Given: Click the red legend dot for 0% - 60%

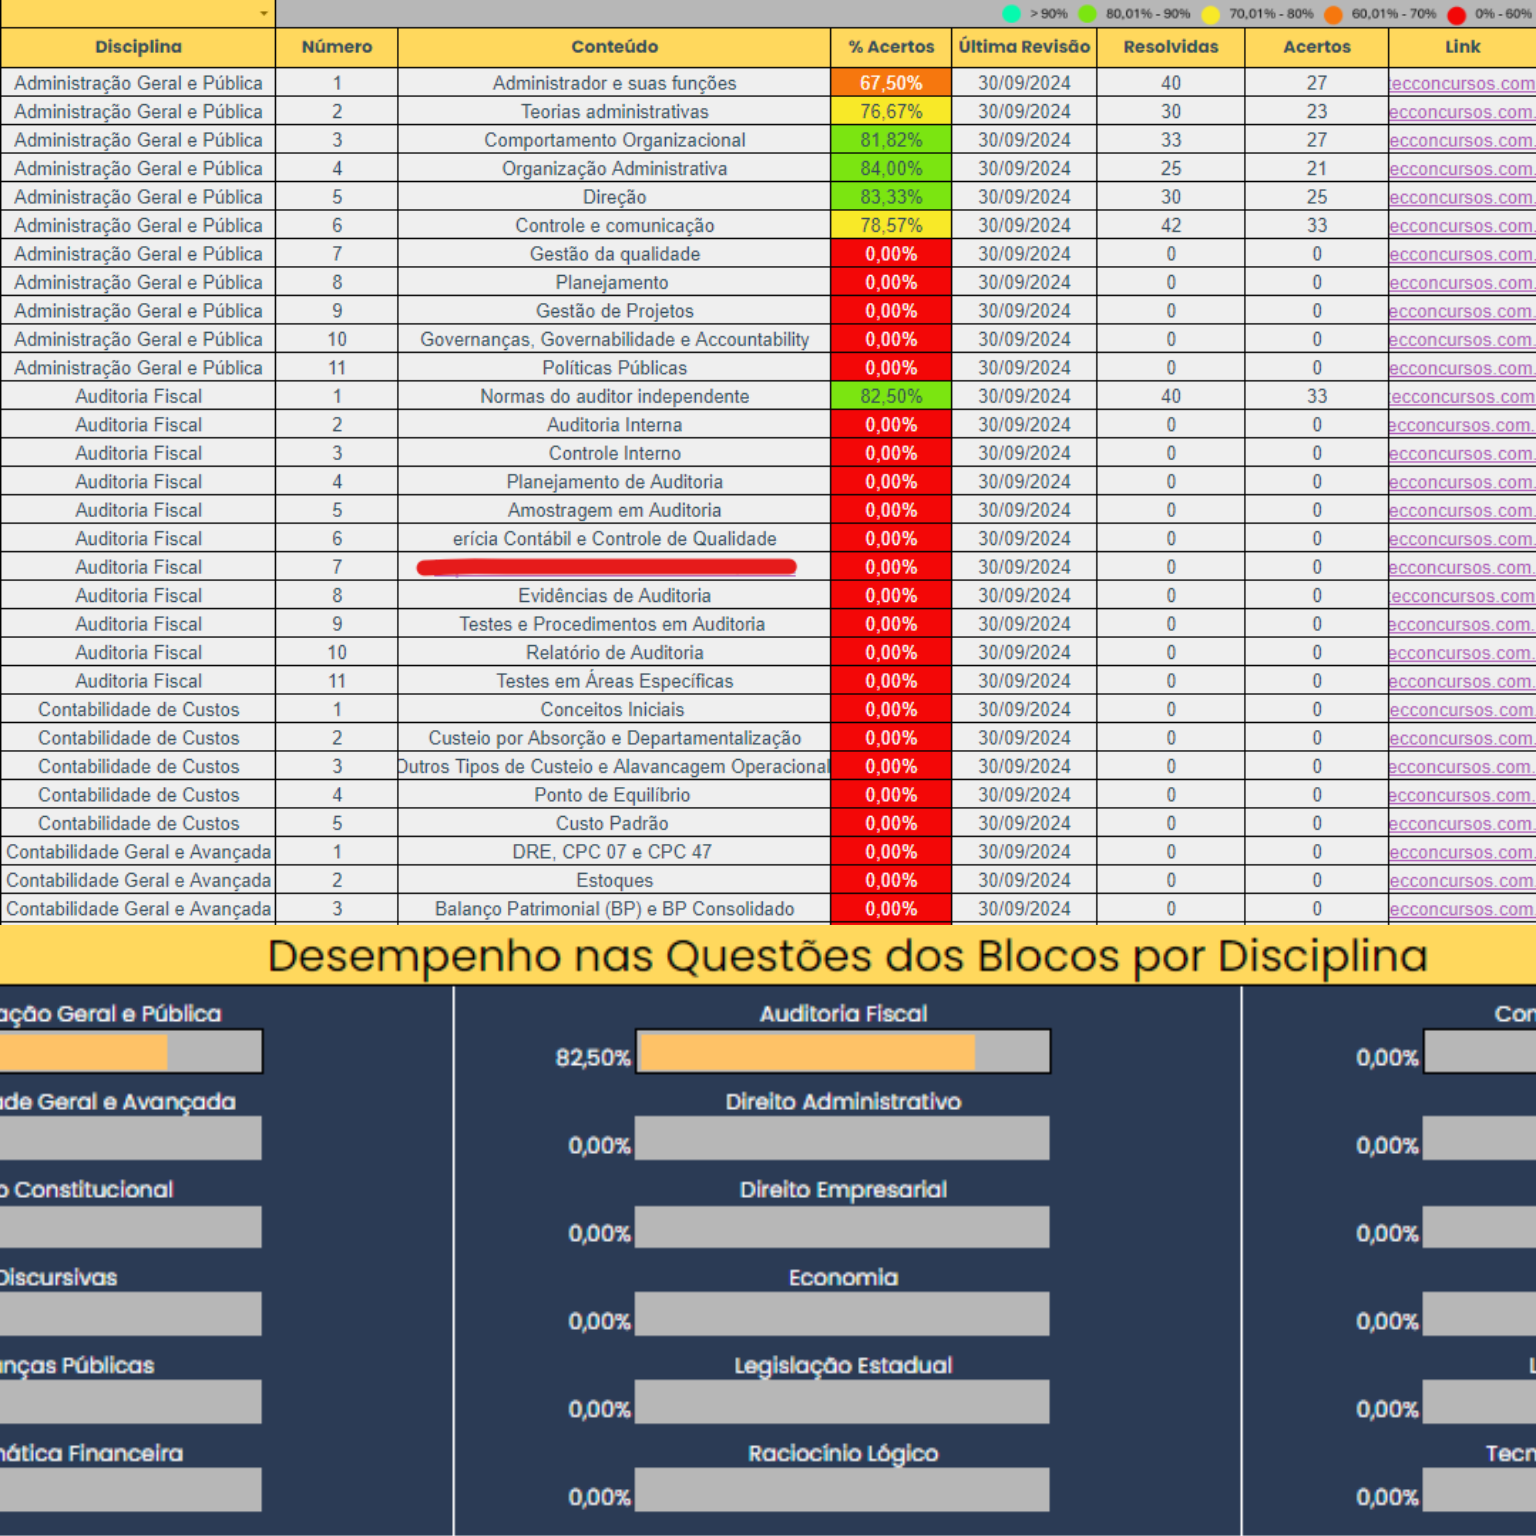Looking at the screenshot, I should pyautogui.click(x=1457, y=14).
